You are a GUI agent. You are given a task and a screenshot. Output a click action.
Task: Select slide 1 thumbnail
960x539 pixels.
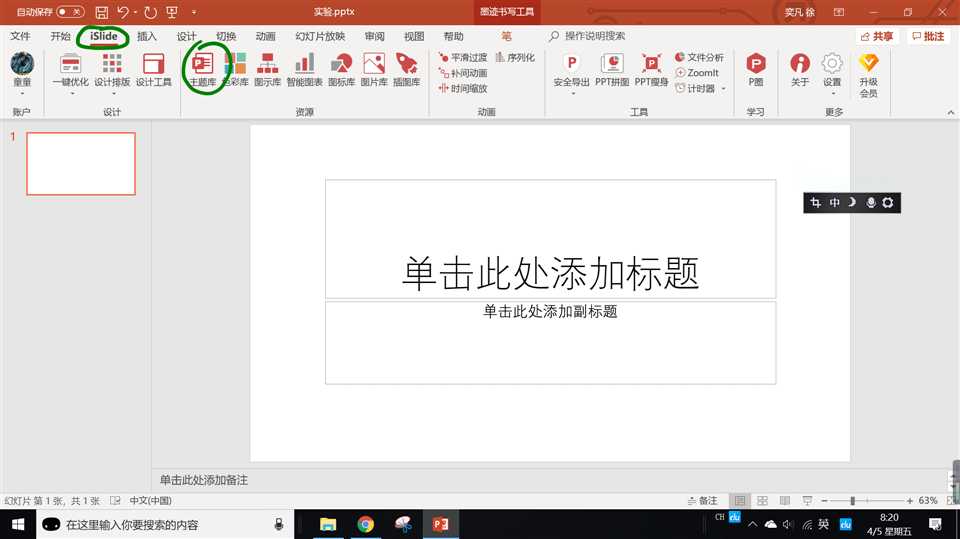click(x=81, y=164)
